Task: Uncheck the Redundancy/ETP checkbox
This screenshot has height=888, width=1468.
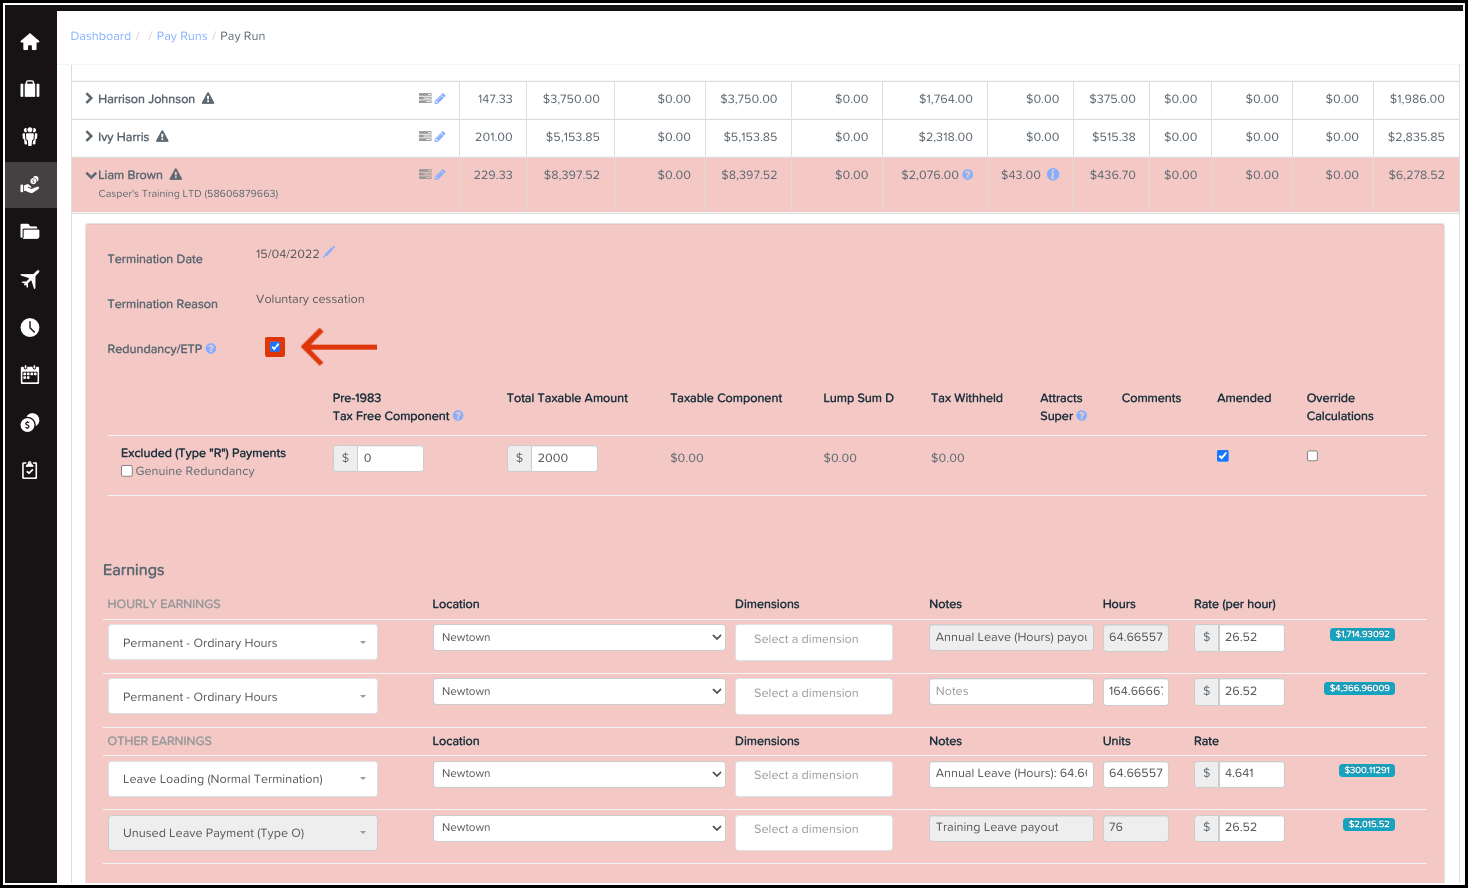Action: tap(275, 347)
